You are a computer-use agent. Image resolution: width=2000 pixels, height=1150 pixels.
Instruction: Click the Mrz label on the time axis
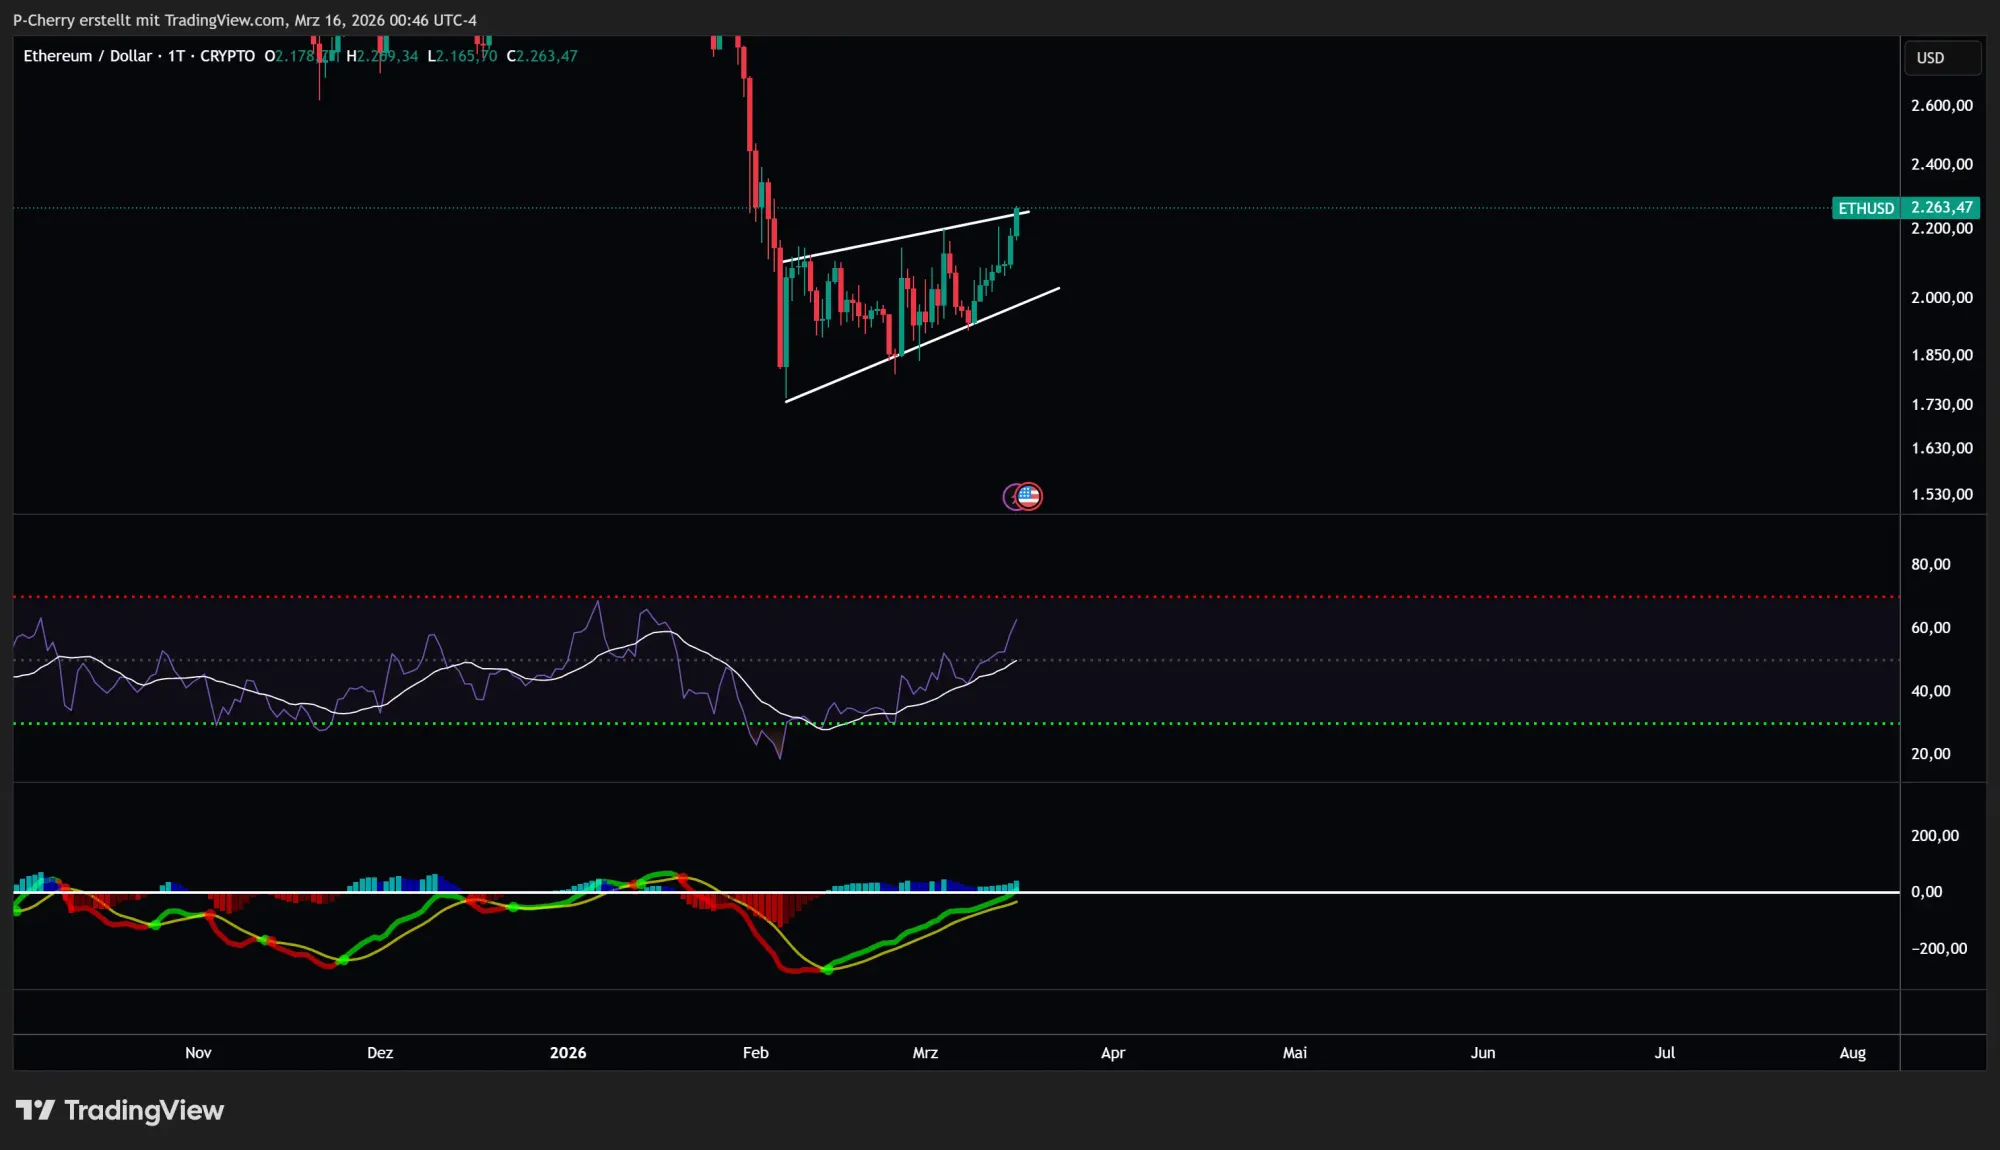tap(925, 1053)
